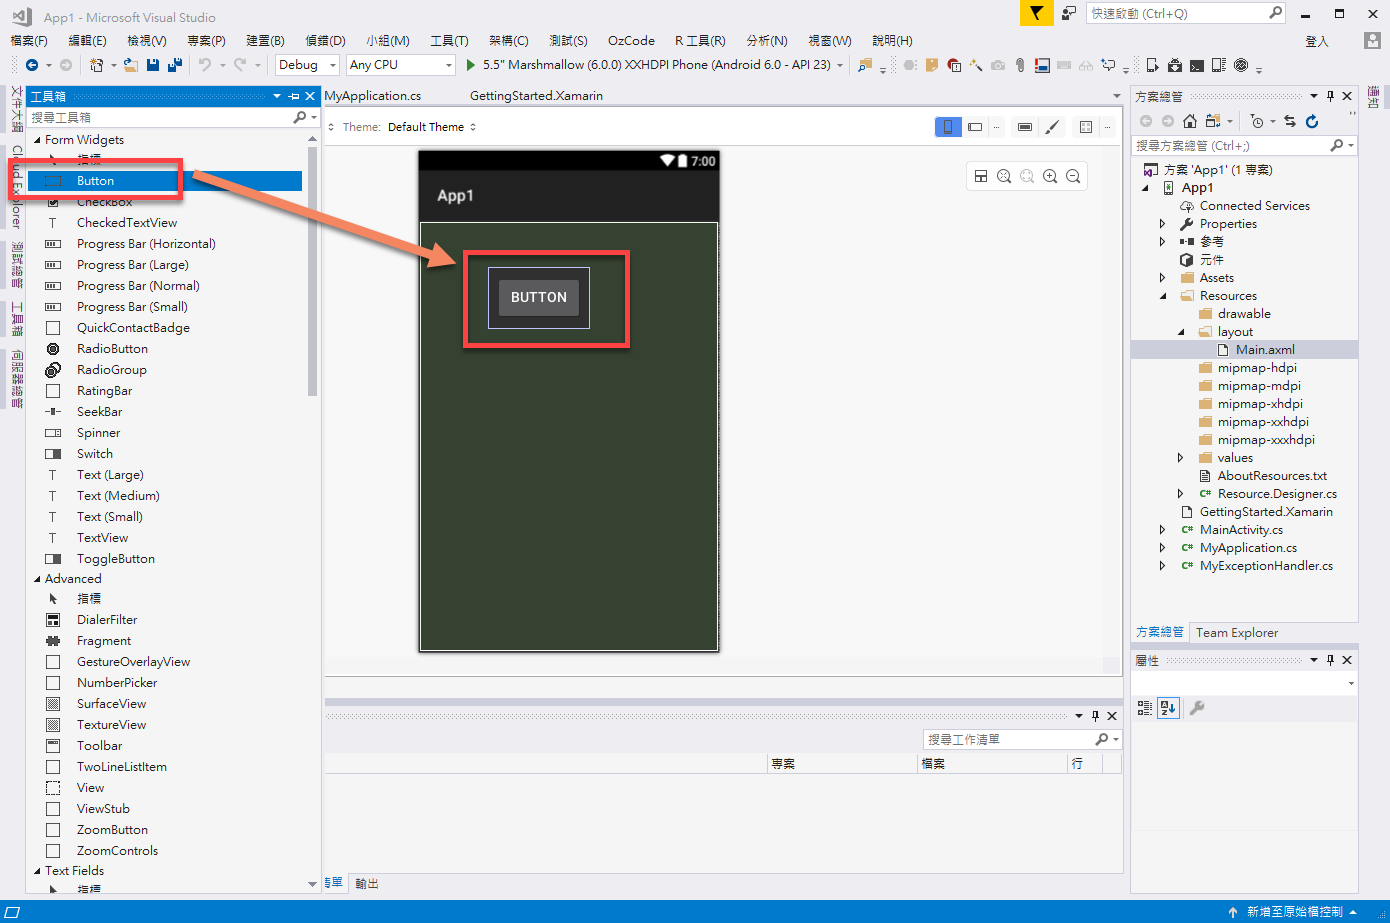Collapse the Text Fields toolbox group

point(37,871)
